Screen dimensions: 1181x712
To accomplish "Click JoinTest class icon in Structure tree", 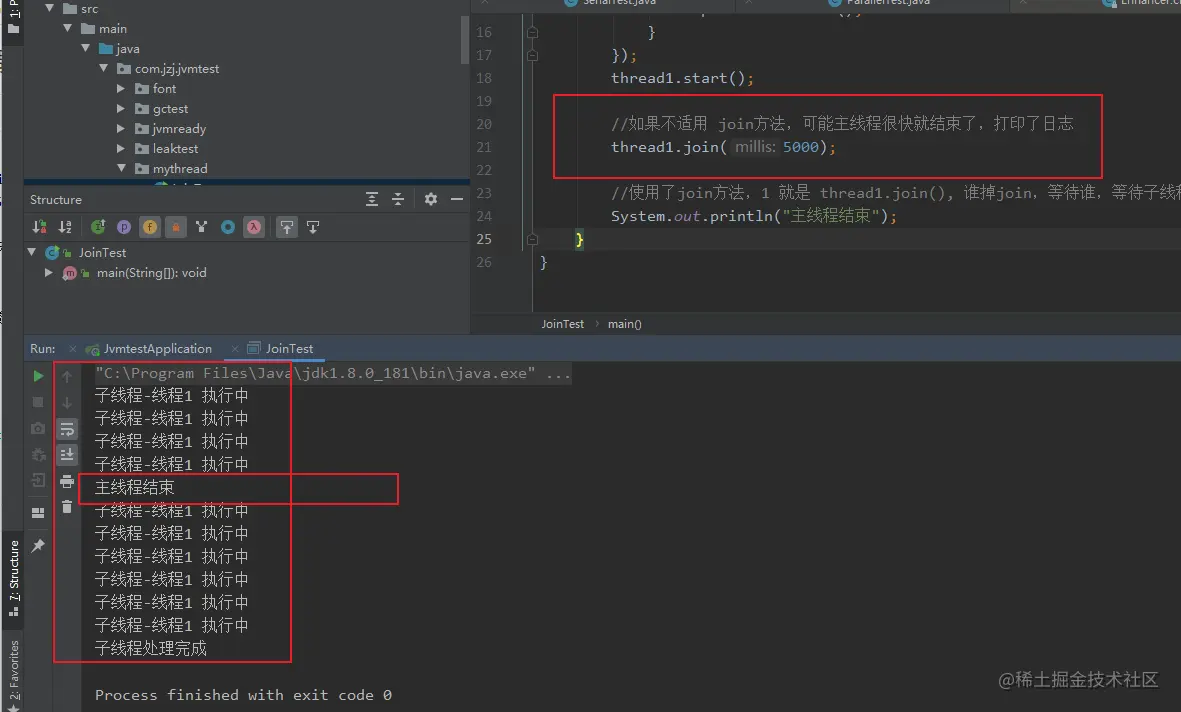I will [x=52, y=252].
